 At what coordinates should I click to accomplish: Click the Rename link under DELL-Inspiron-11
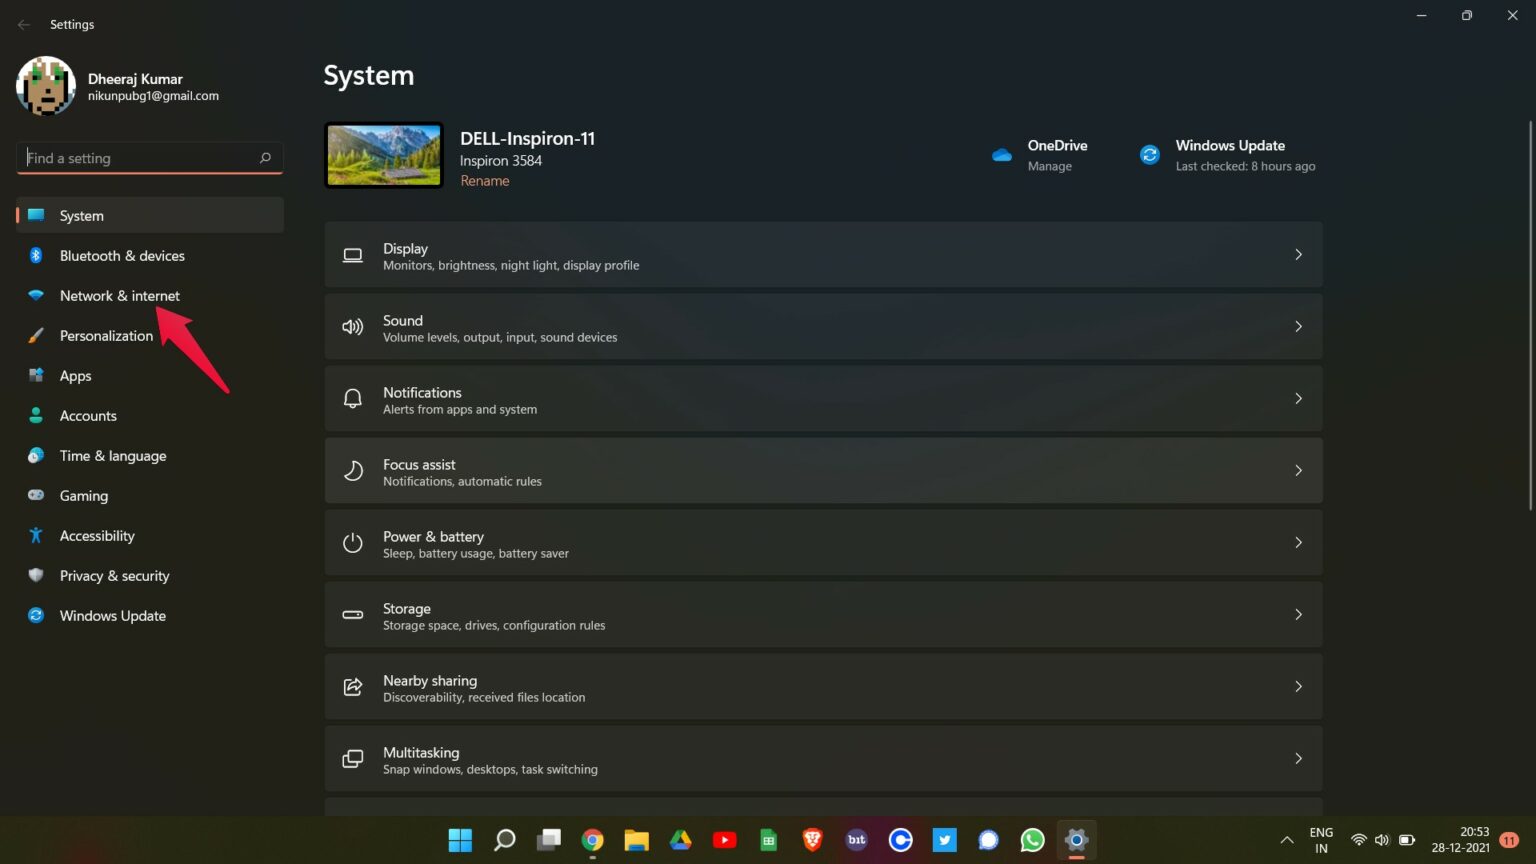click(484, 180)
